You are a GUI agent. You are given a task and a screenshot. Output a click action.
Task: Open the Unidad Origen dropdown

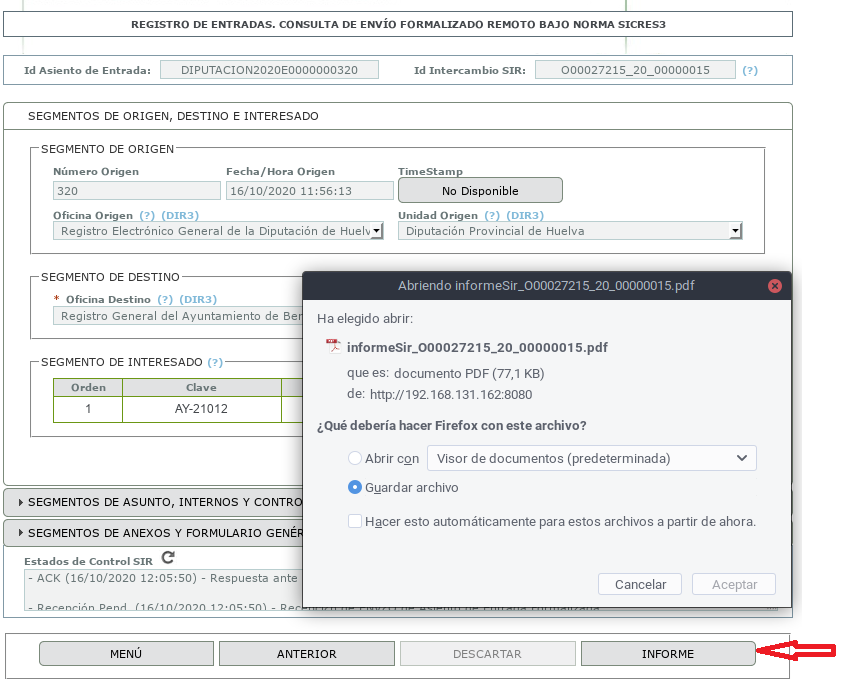(x=570, y=231)
